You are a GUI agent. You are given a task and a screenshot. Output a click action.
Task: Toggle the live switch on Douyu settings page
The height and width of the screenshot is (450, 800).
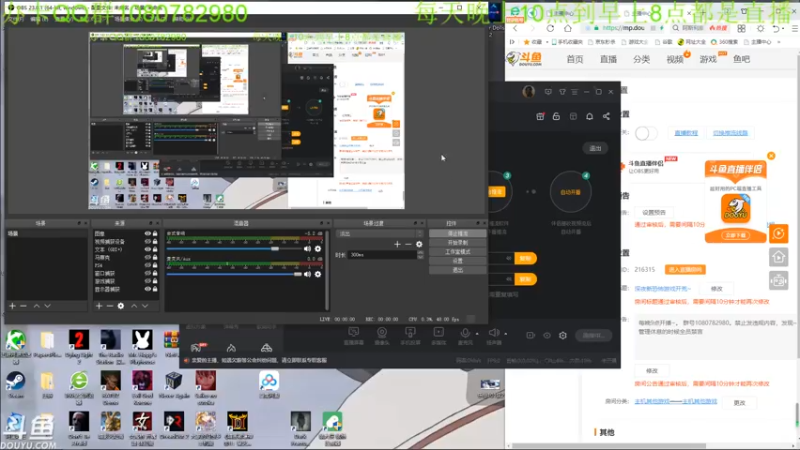645,133
